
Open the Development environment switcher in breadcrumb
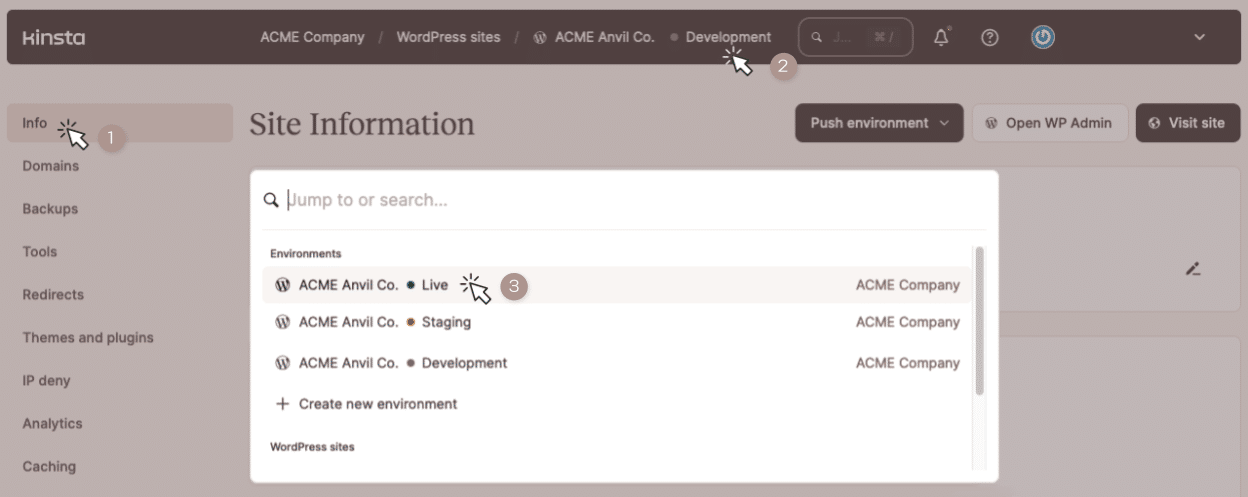pos(727,37)
